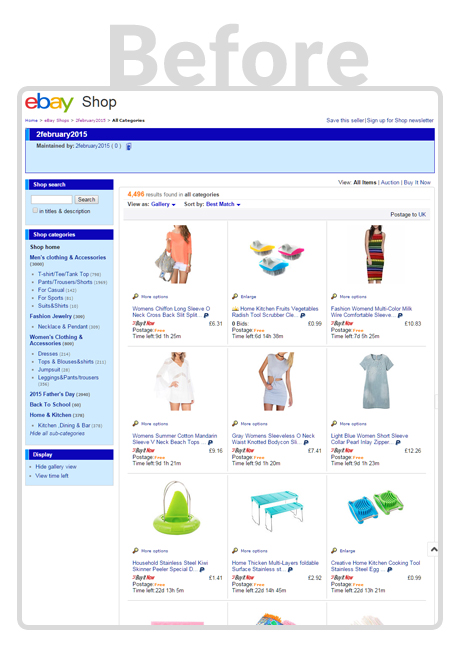Switch view to Buy It Now listings
This screenshot has height=651, width=463.
click(417, 182)
